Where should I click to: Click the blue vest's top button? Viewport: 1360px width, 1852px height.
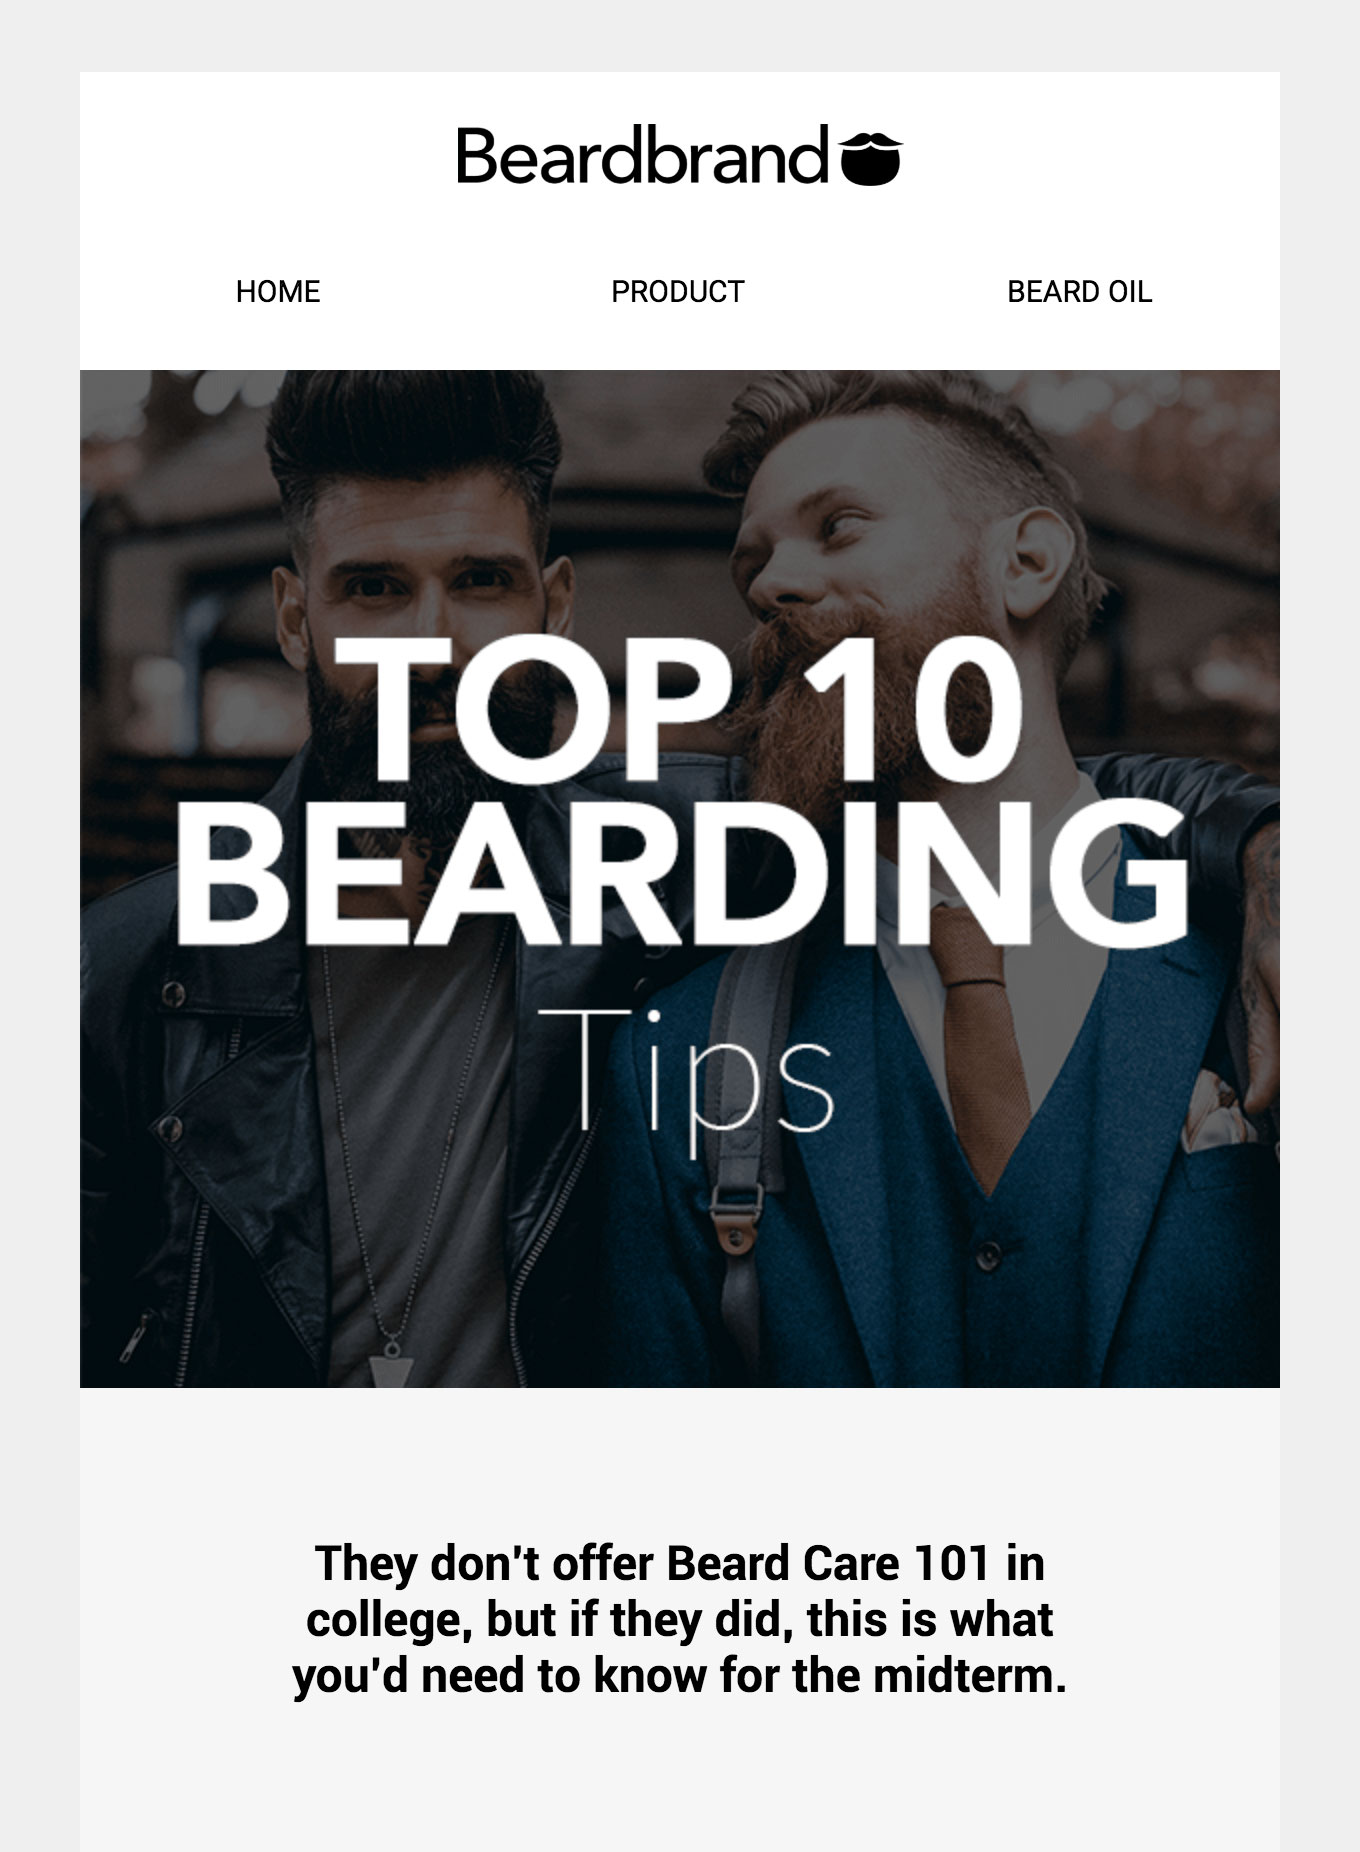(989, 1253)
